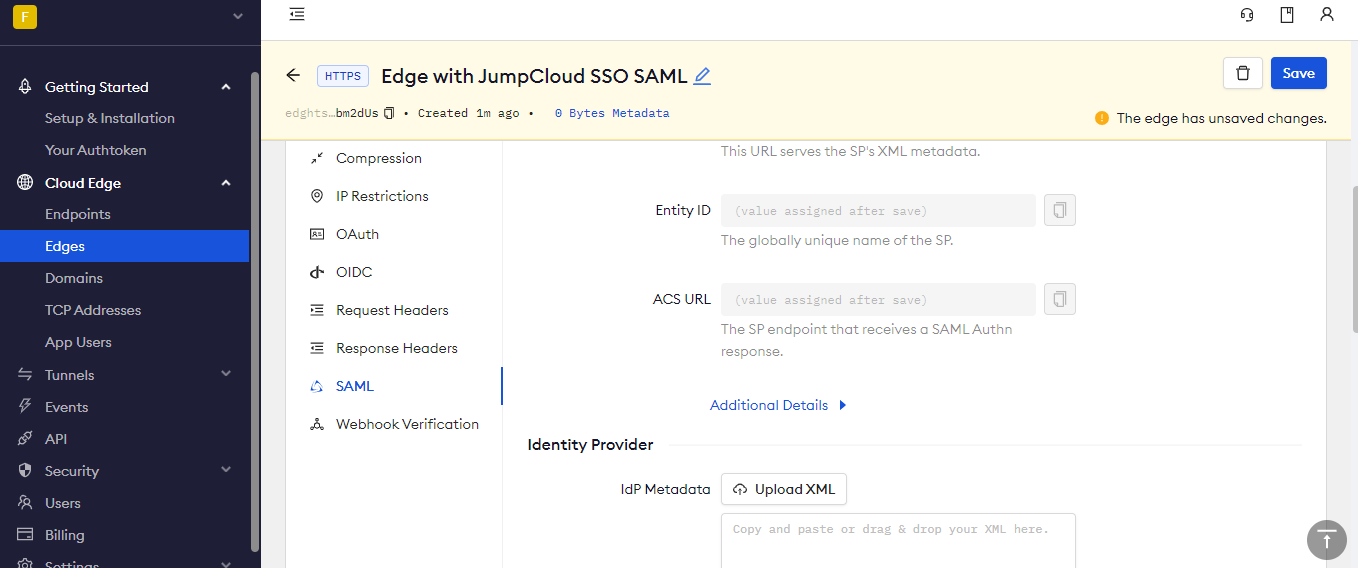Open Setup & Installation
The height and width of the screenshot is (568, 1358).
point(110,118)
